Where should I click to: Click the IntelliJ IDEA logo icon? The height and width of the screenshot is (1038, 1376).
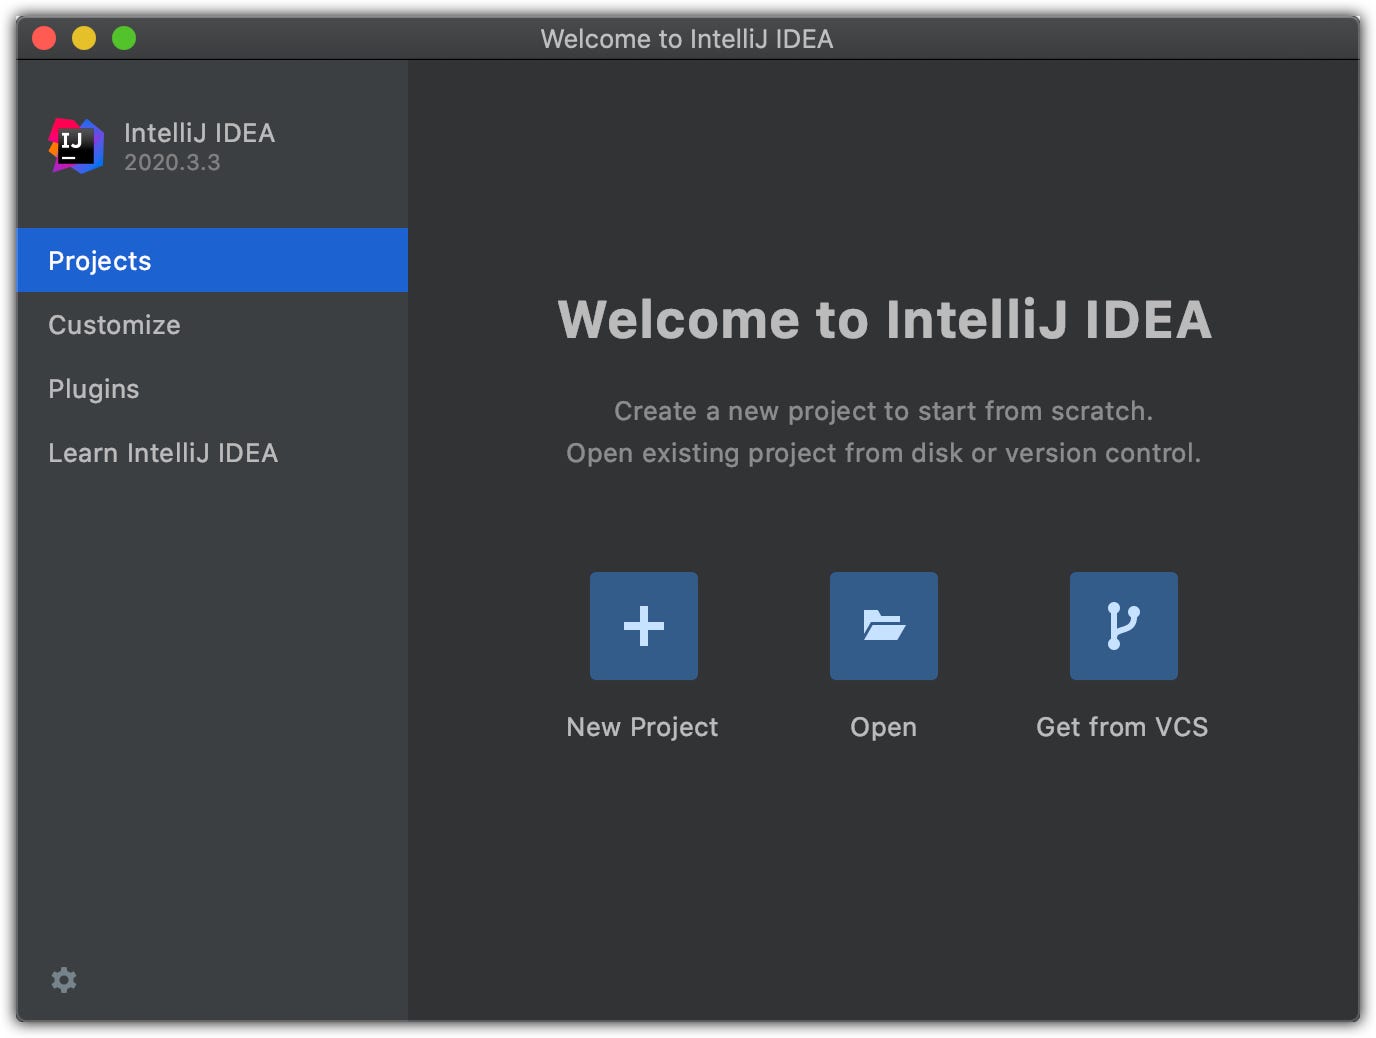point(76,146)
